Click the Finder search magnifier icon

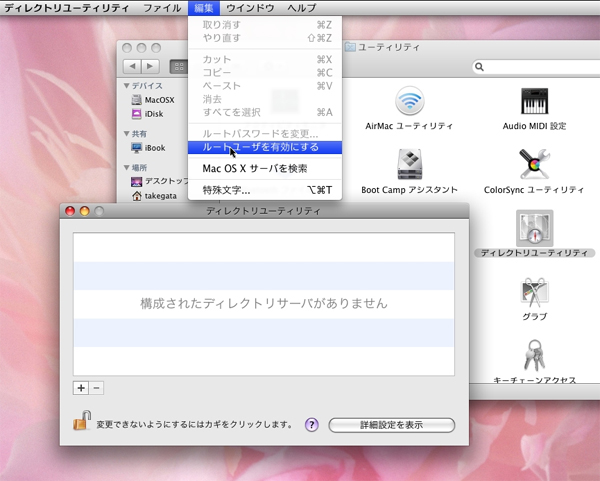[x=479, y=67]
